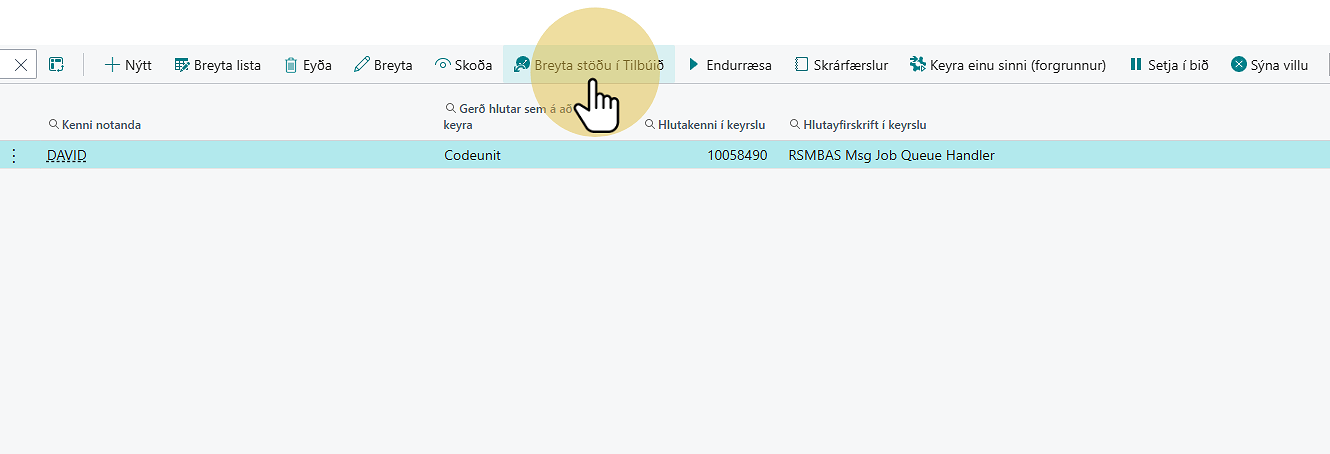This screenshot has width=1330, height=454.
Task: Open the DAVID user link
Action: point(67,155)
